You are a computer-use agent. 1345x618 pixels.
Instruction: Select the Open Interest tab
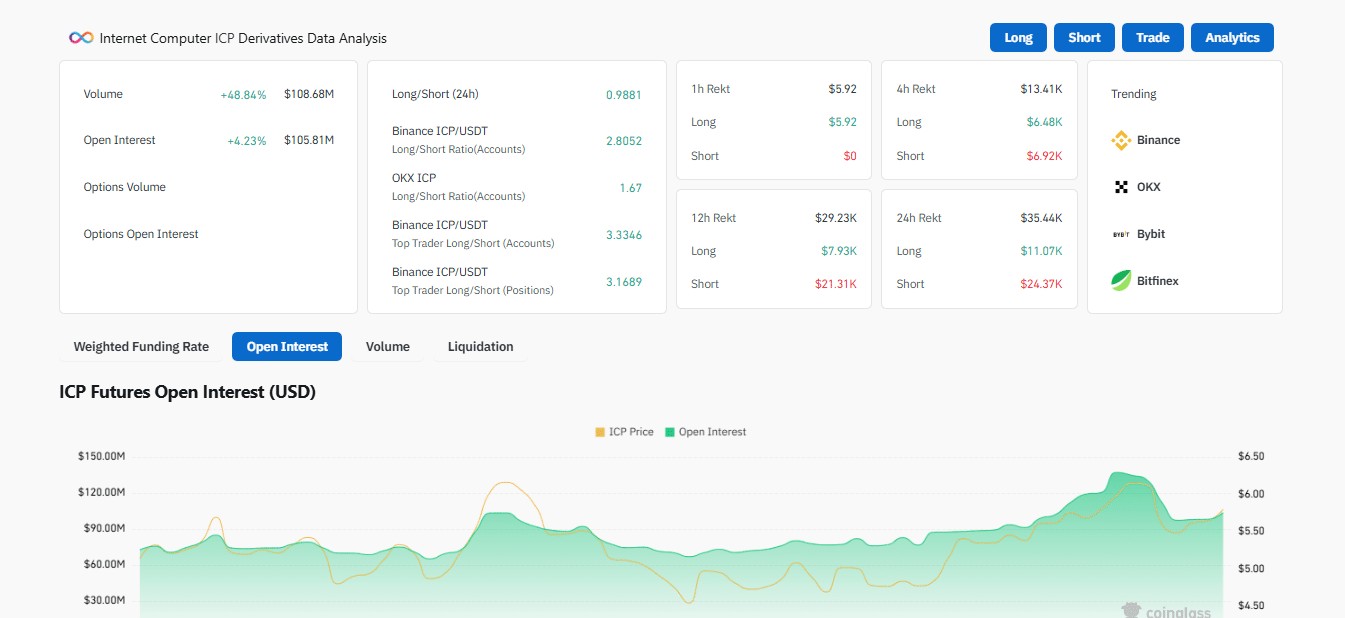coord(287,347)
